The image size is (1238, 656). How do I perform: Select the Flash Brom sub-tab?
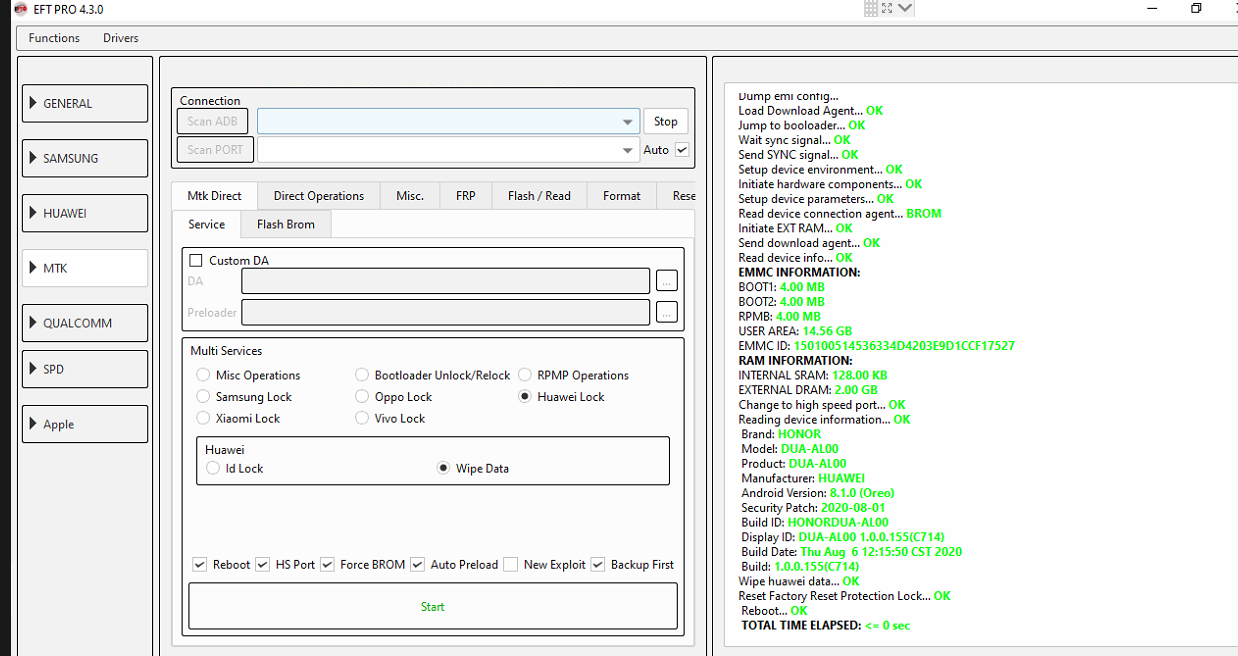(x=286, y=224)
